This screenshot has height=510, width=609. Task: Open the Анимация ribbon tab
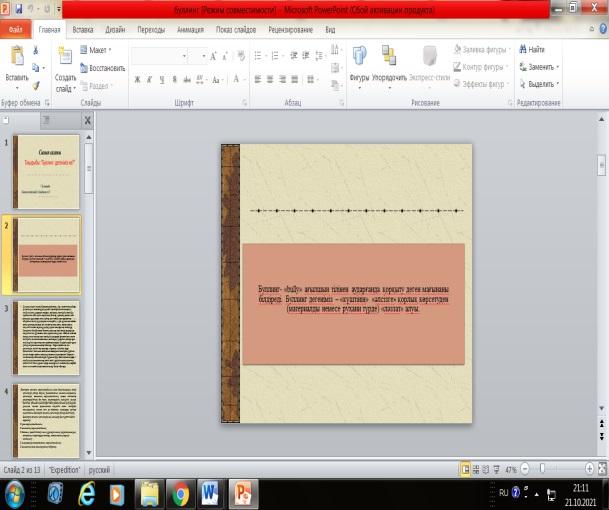(190, 30)
